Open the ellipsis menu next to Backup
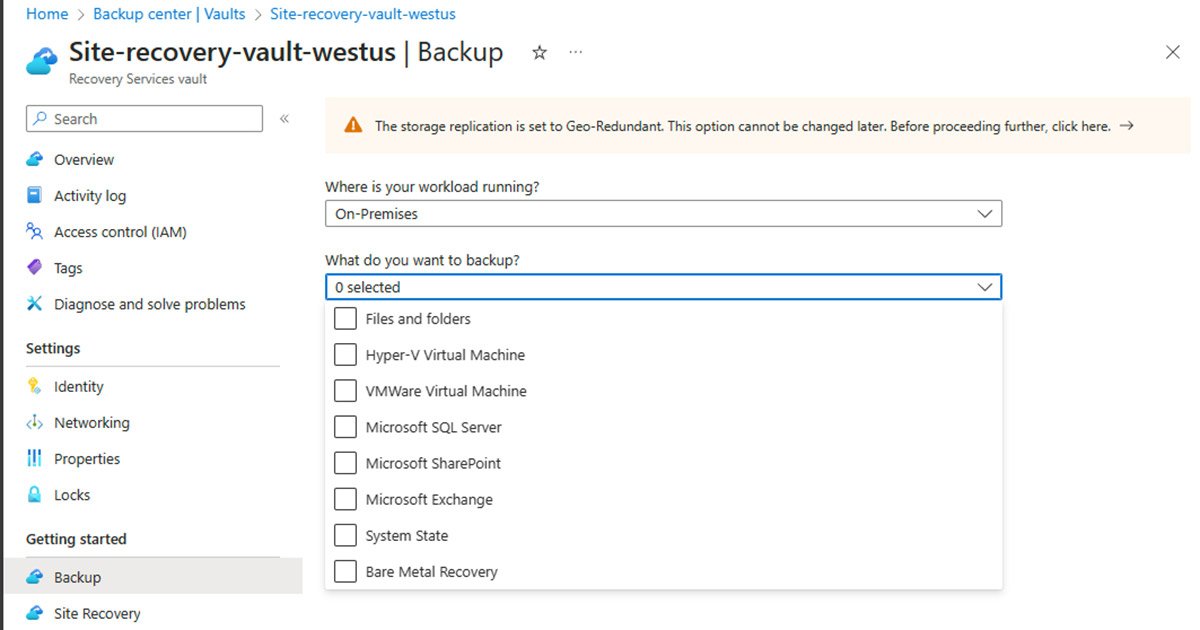The width and height of the screenshot is (1200, 630). pos(575,53)
